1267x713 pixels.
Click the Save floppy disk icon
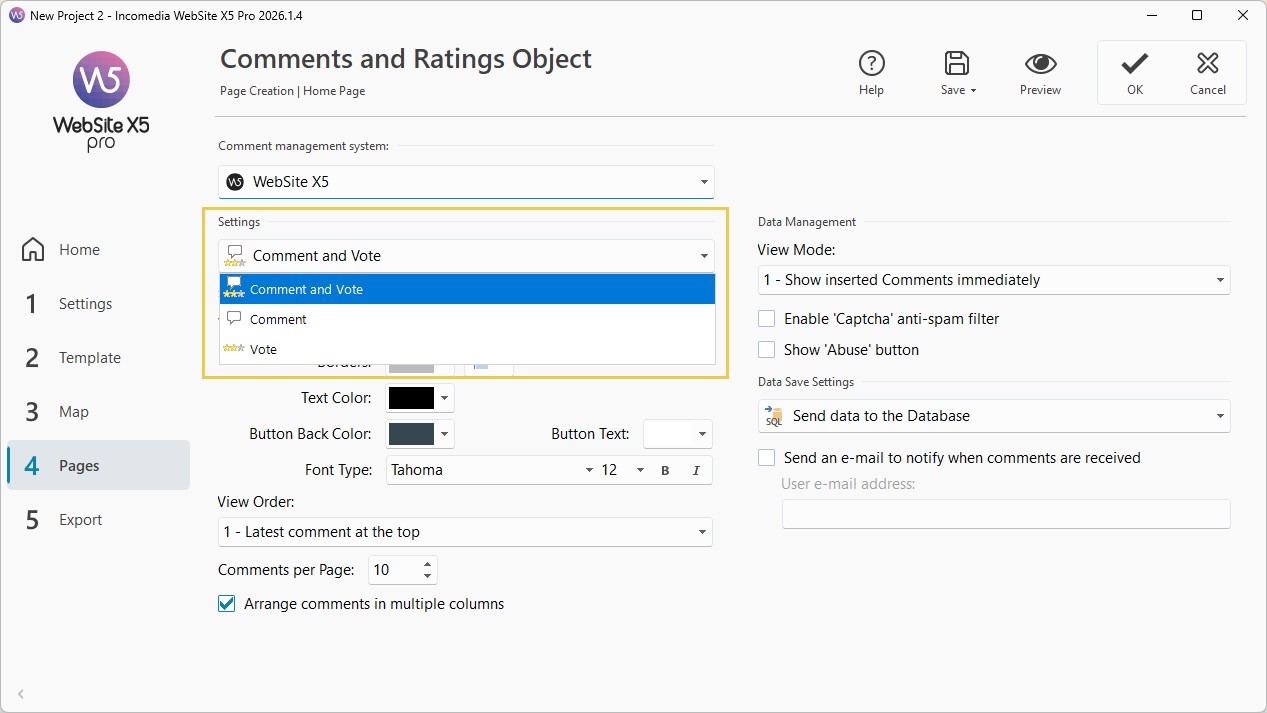(x=957, y=64)
